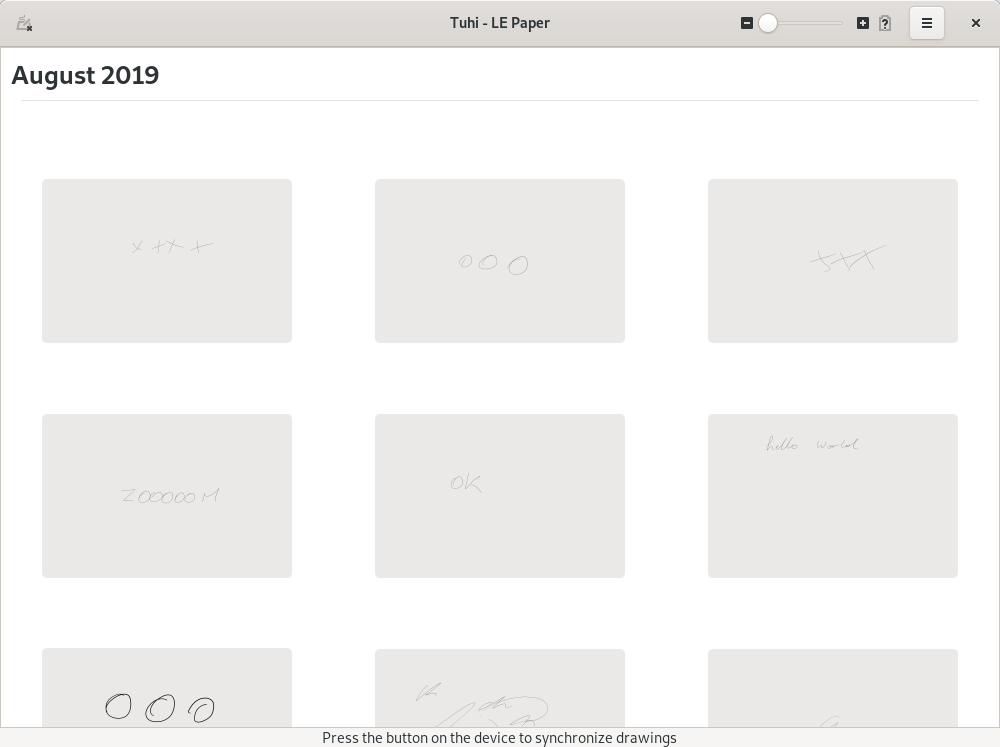Open the drawing with three bold circles
1000x747 pixels.
[x=167, y=688]
